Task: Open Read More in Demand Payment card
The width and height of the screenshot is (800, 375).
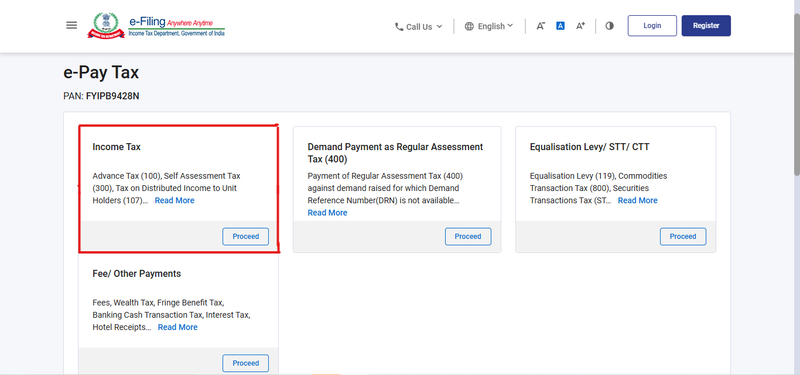Action: pos(328,213)
